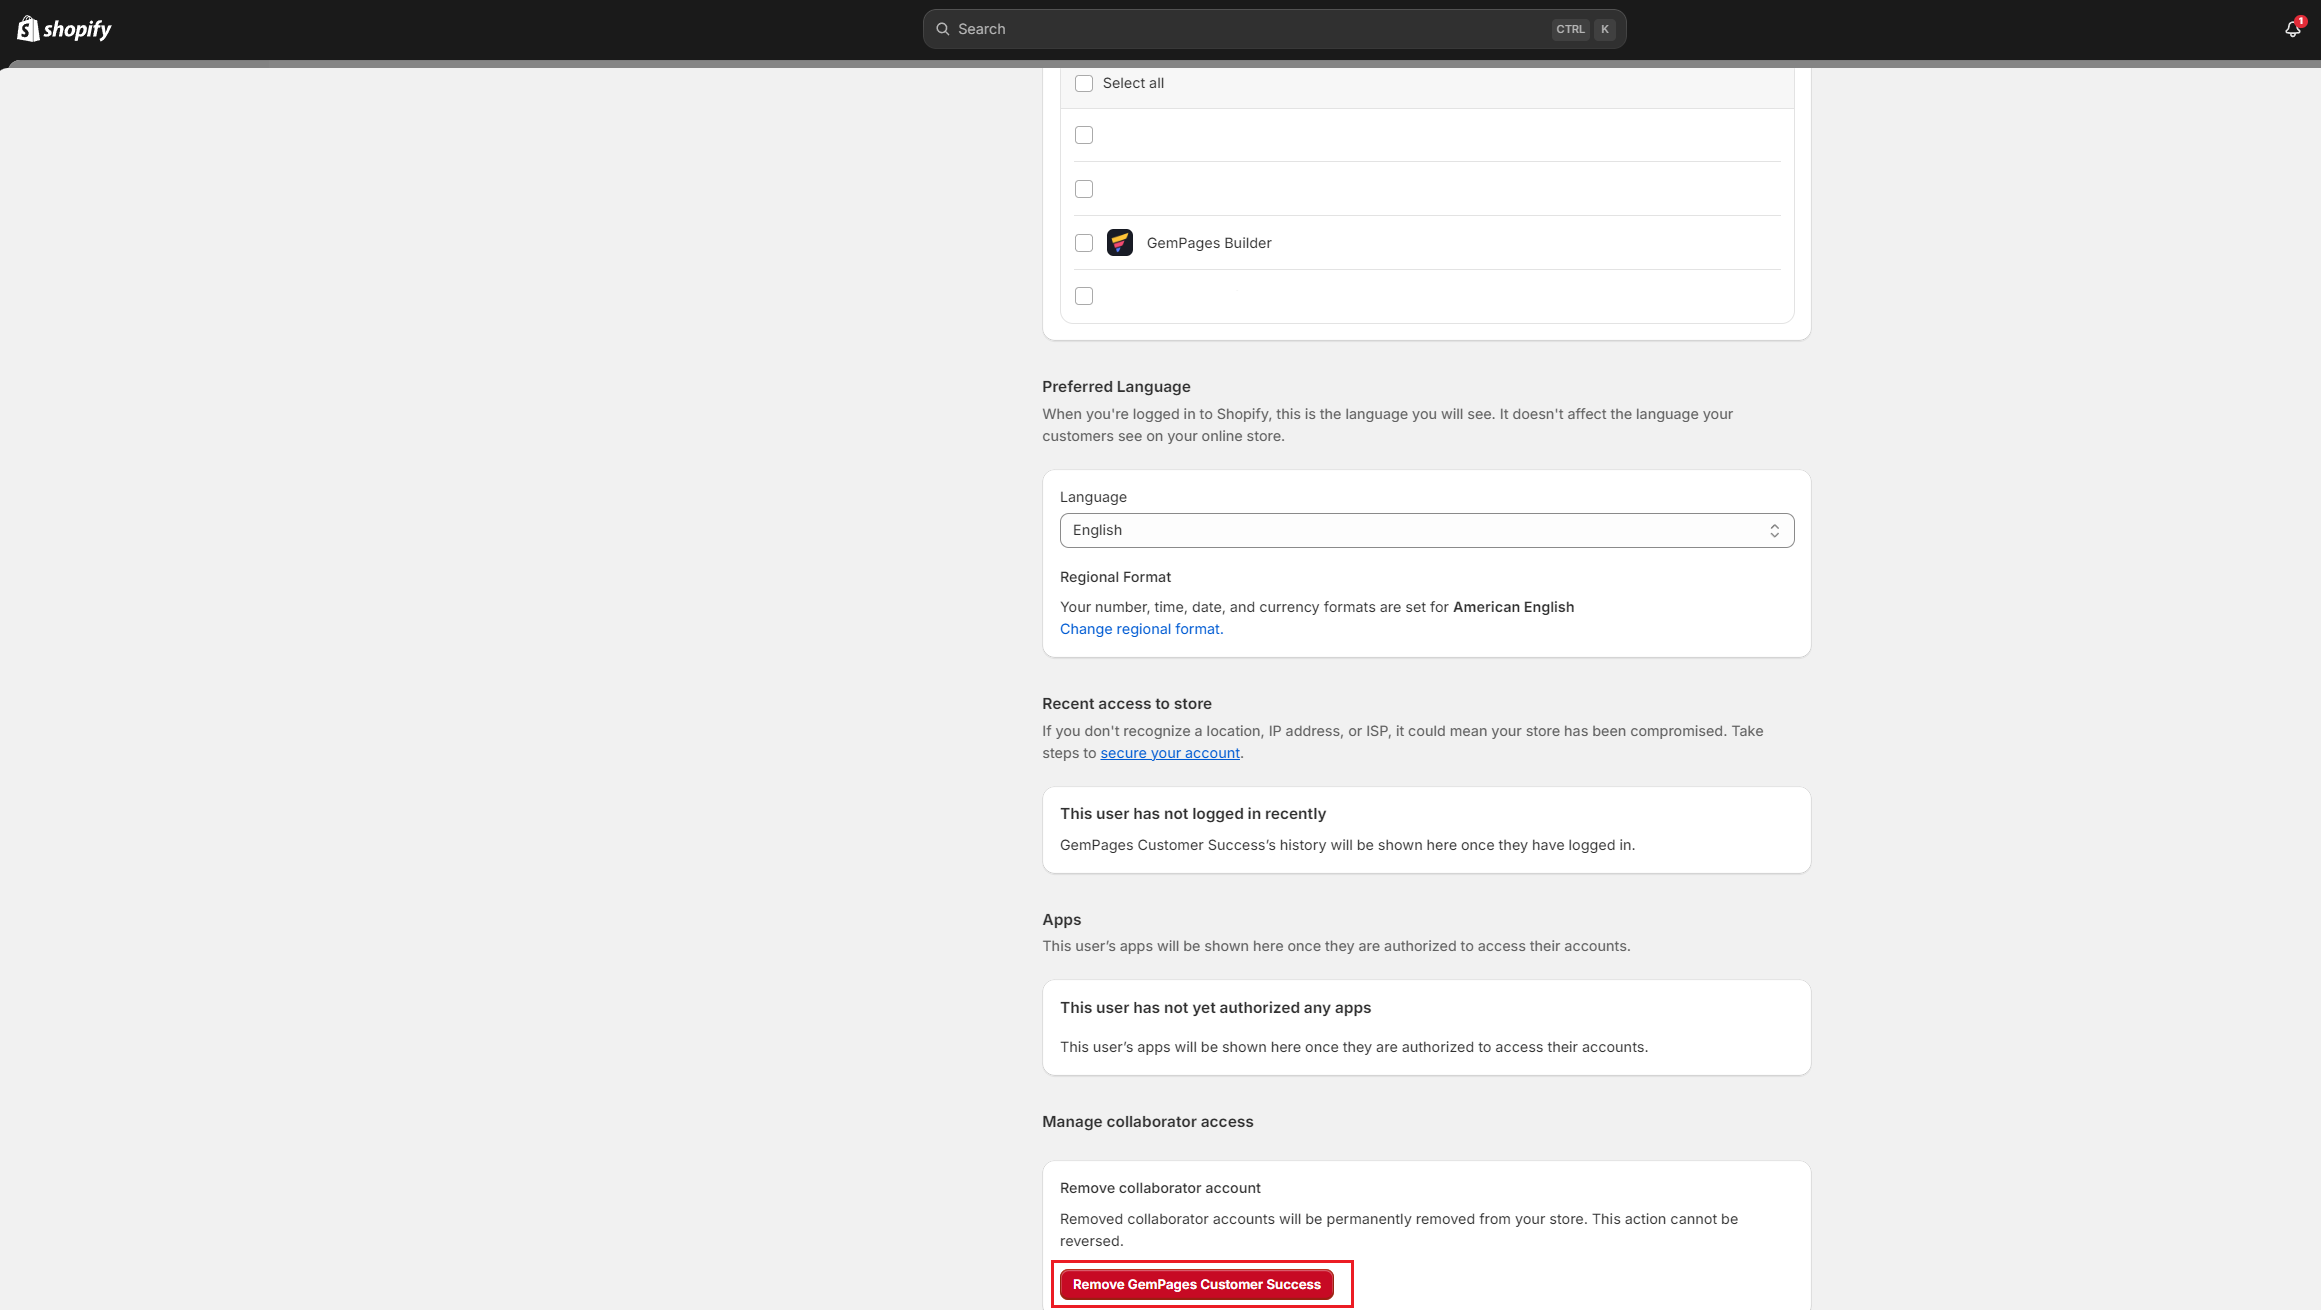
Task: Tick the Select all checkbox
Action: coord(1084,83)
